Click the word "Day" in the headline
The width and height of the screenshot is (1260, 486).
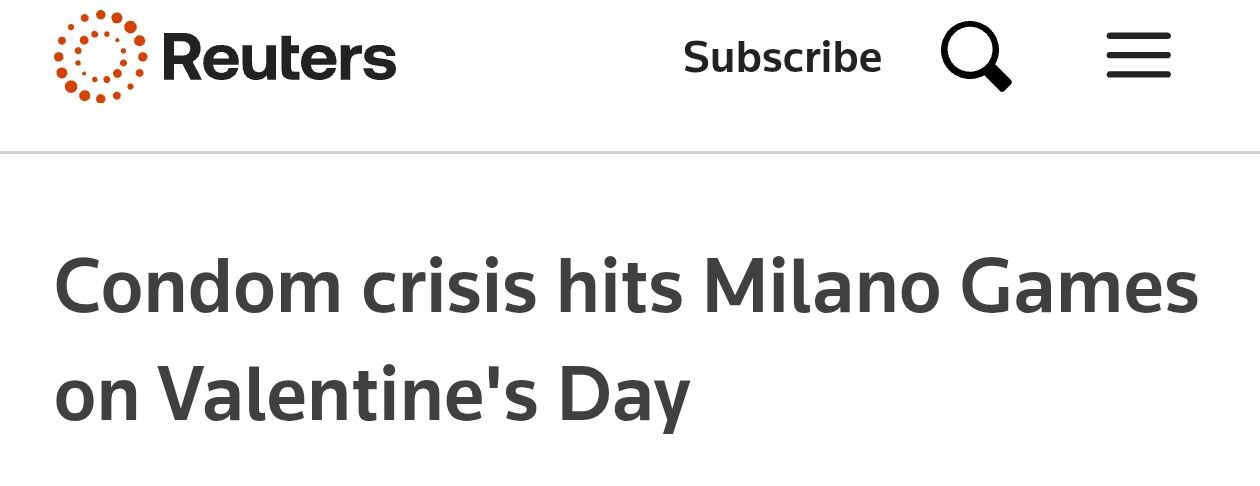click(x=628, y=394)
